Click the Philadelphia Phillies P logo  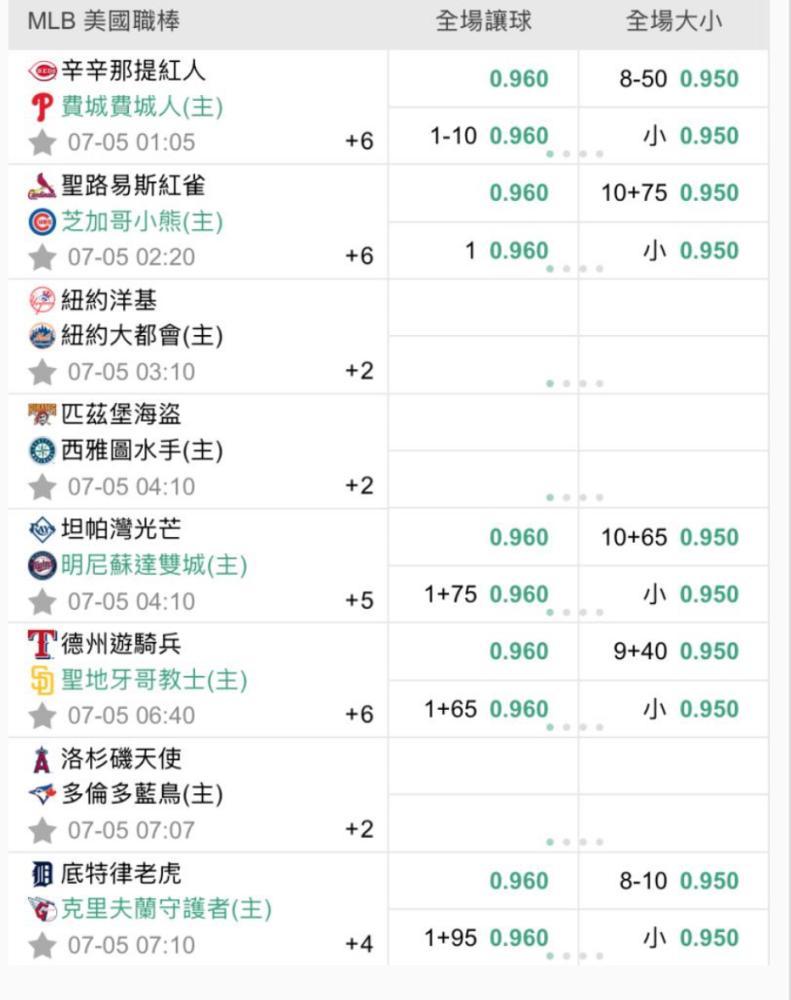pos(42,107)
